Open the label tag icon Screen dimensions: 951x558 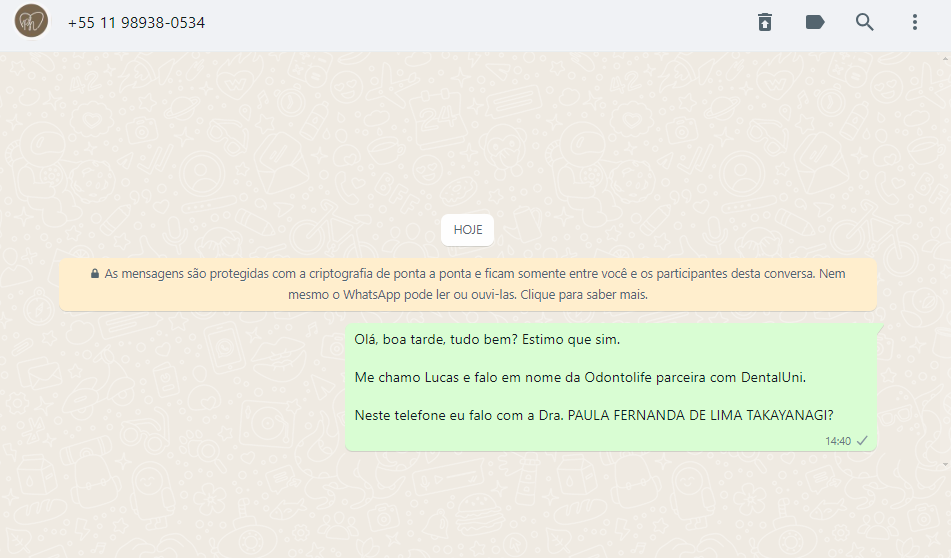tap(815, 22)
